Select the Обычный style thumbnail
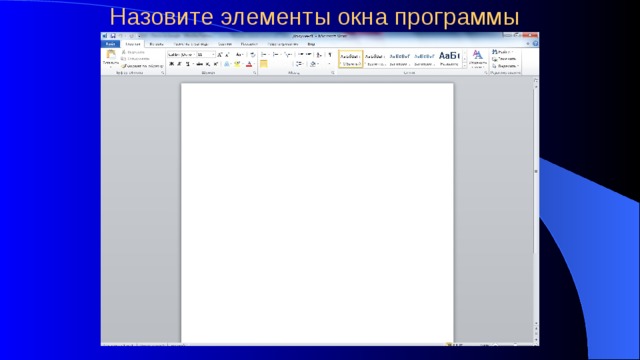The image size is (640, 360). 351,59
